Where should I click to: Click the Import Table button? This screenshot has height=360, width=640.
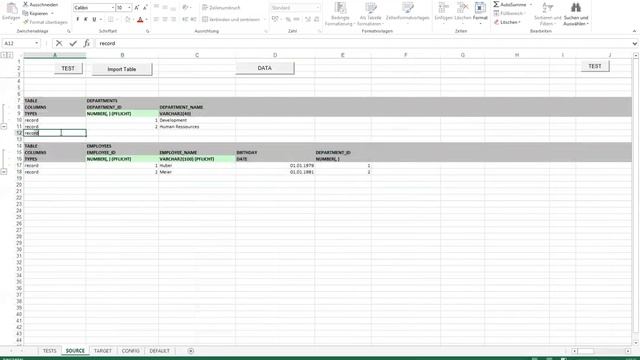click(122, 69)
